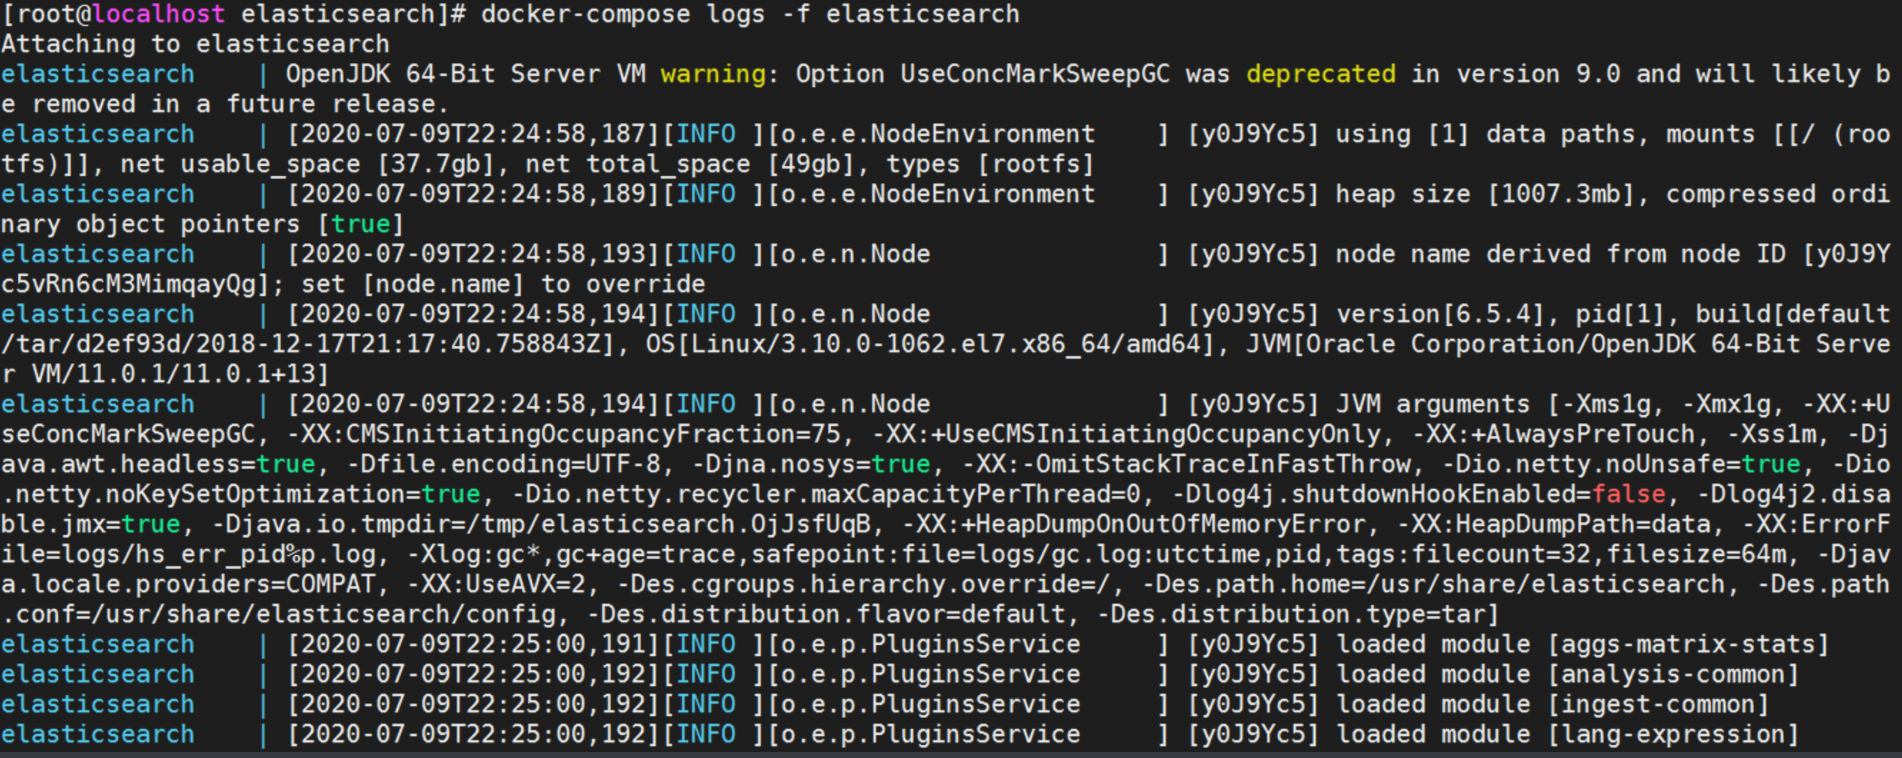Click the yellow 'deprecated' word
The height and width of the screenshot is (758, 1902).
pos(1321,74)
